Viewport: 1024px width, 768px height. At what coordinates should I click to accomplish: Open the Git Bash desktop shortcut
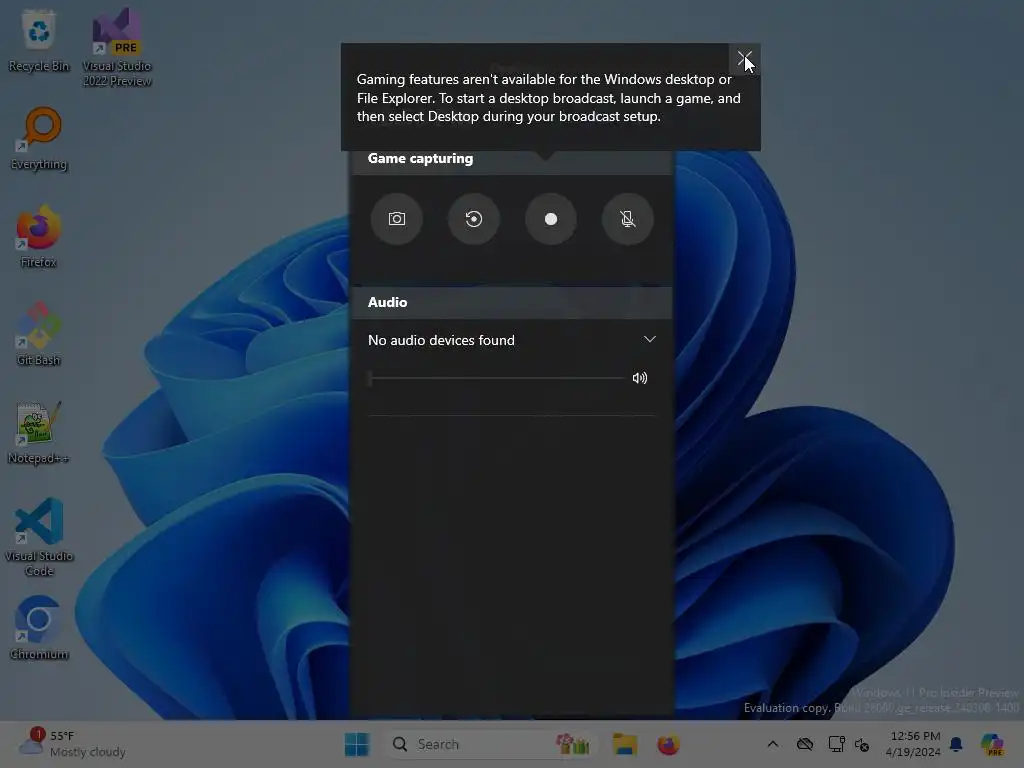39,334
